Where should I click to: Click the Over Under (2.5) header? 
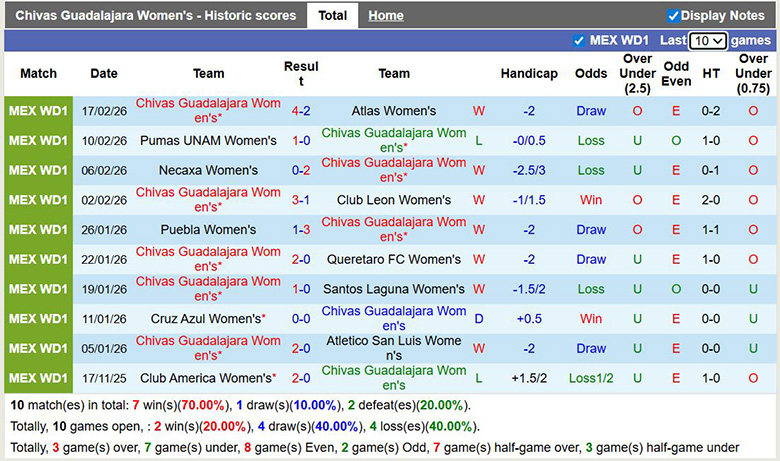[x=638, y=74]
